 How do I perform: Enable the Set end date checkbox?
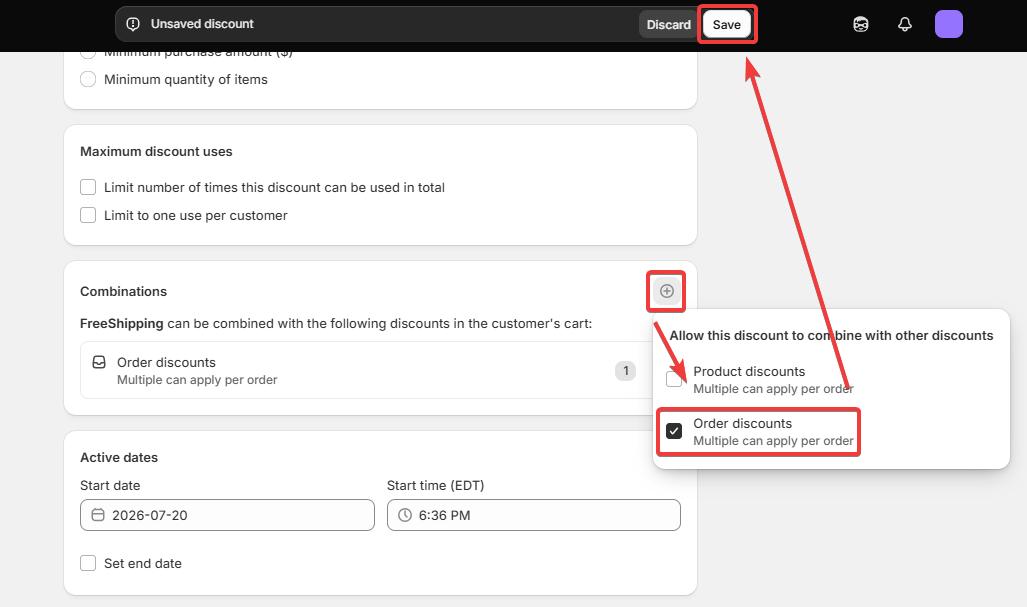pos(88,563)
